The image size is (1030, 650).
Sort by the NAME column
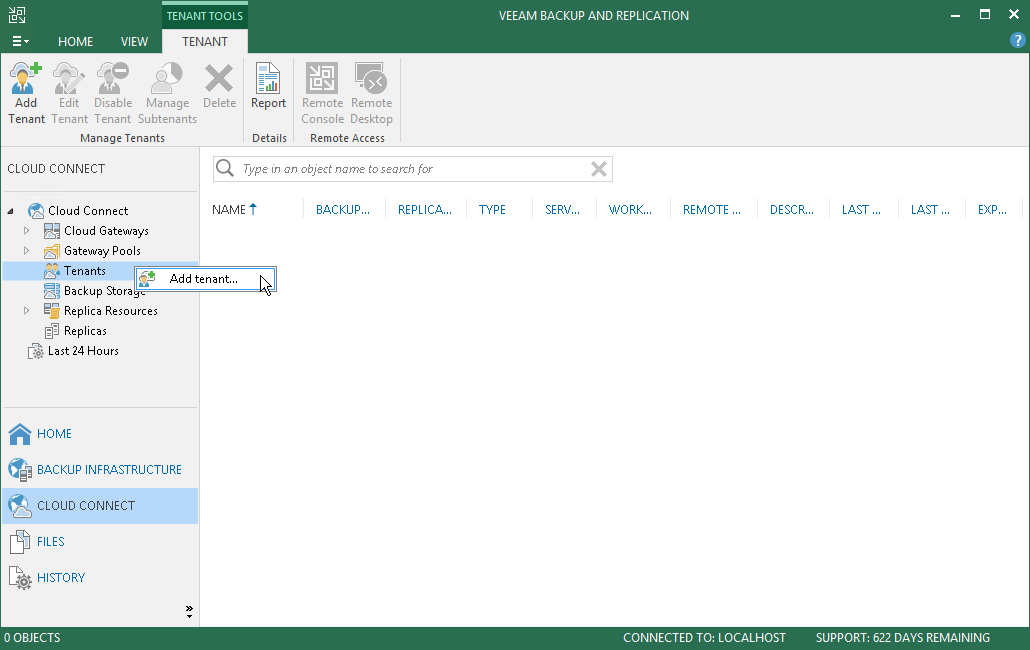tap(234, 209)
